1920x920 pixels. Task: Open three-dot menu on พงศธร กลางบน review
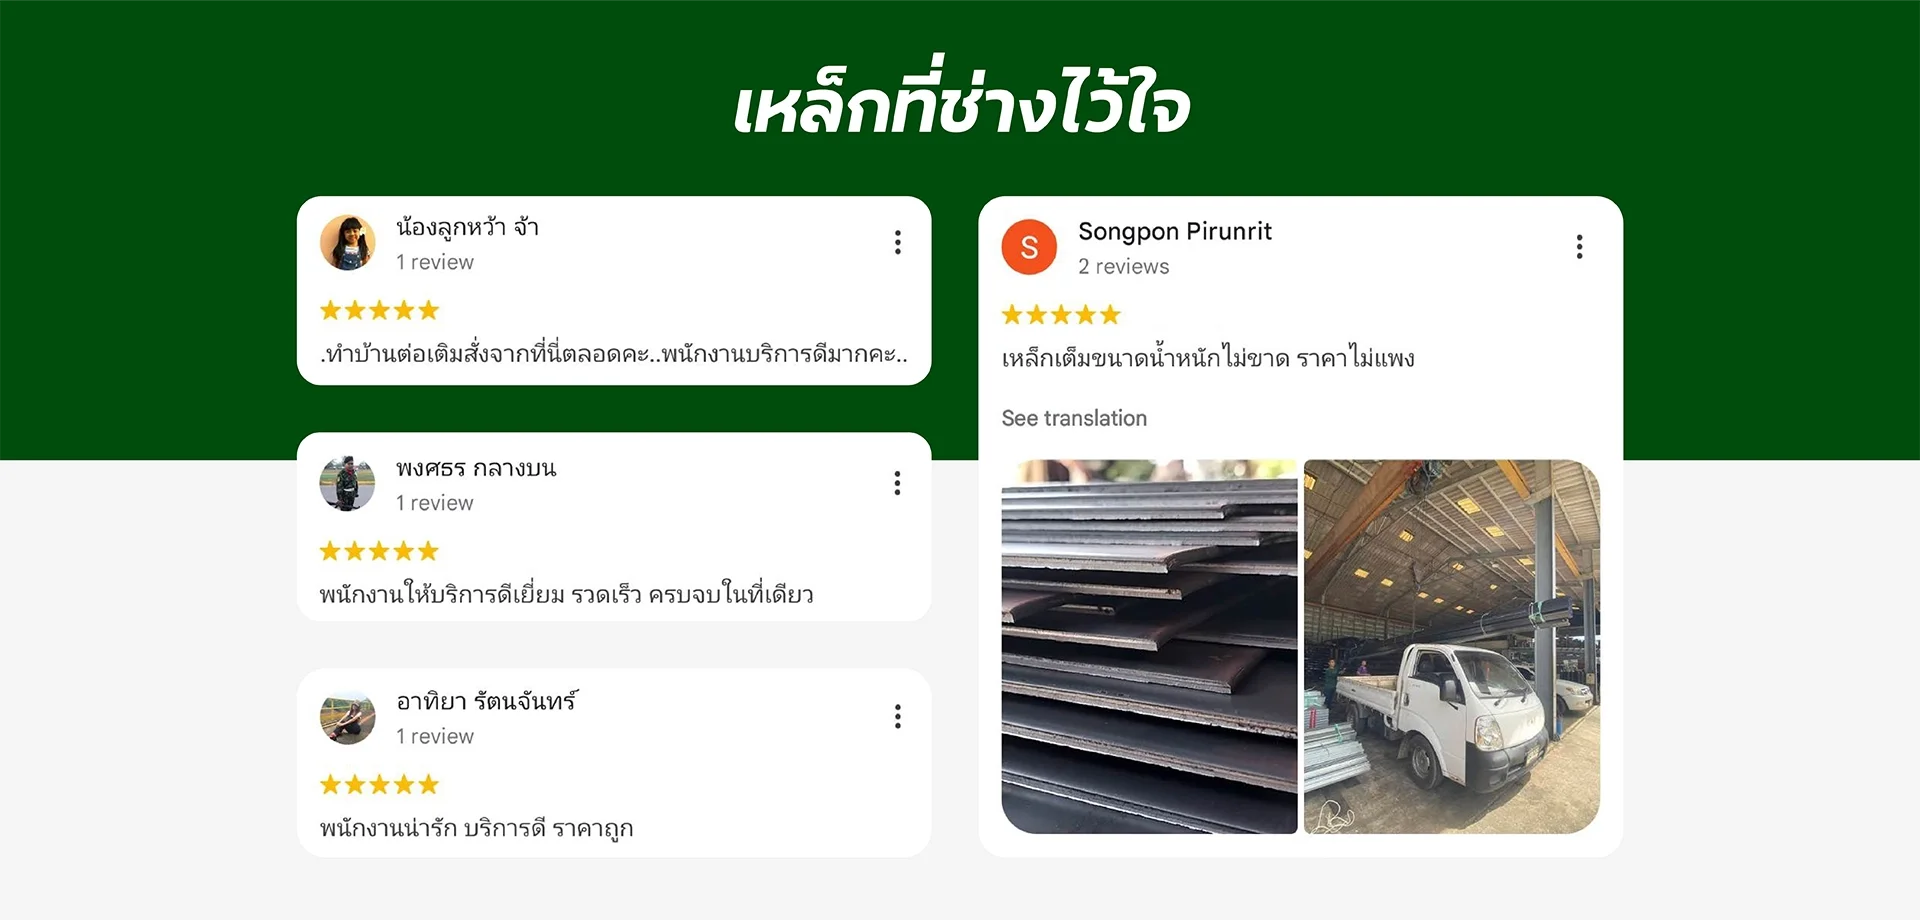coord(897,483)
